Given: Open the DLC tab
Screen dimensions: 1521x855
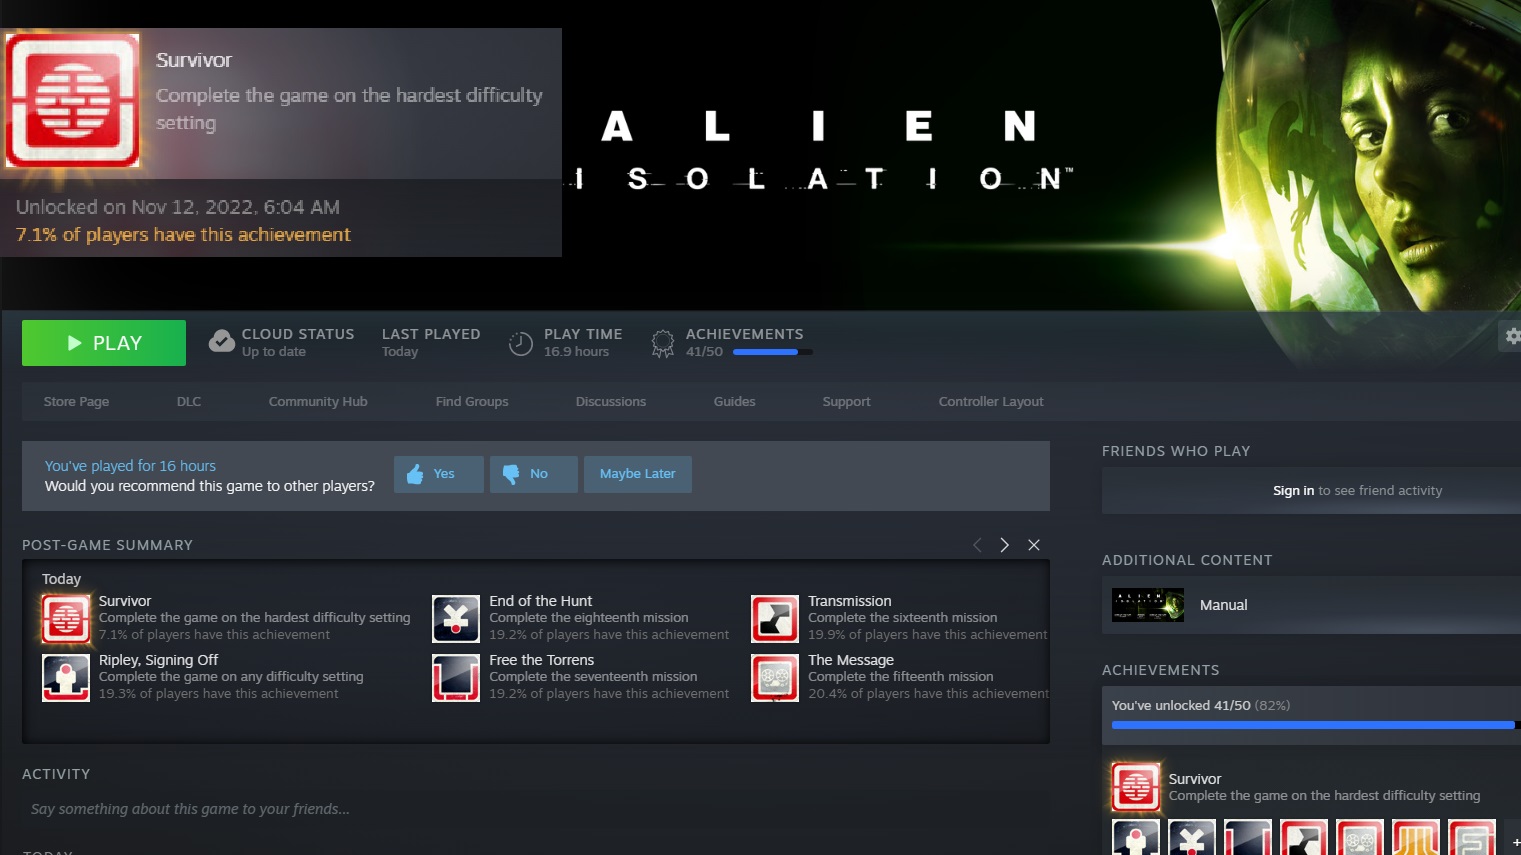Looking at the screenshot, I should click(189, 402).
